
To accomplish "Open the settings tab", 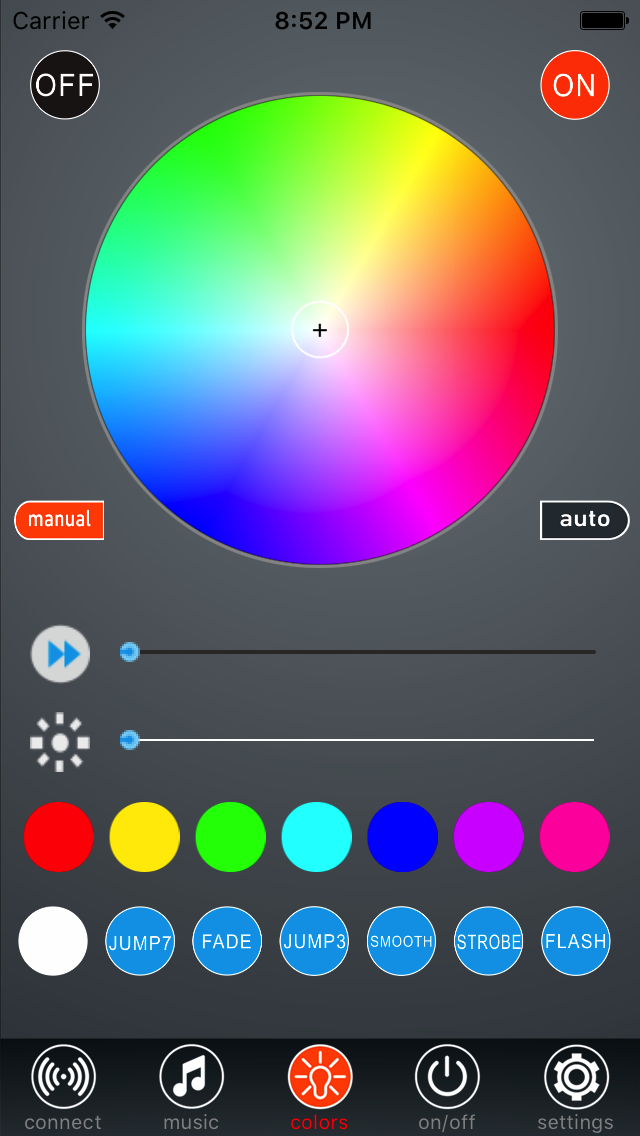I will [x=575, y=1087].
